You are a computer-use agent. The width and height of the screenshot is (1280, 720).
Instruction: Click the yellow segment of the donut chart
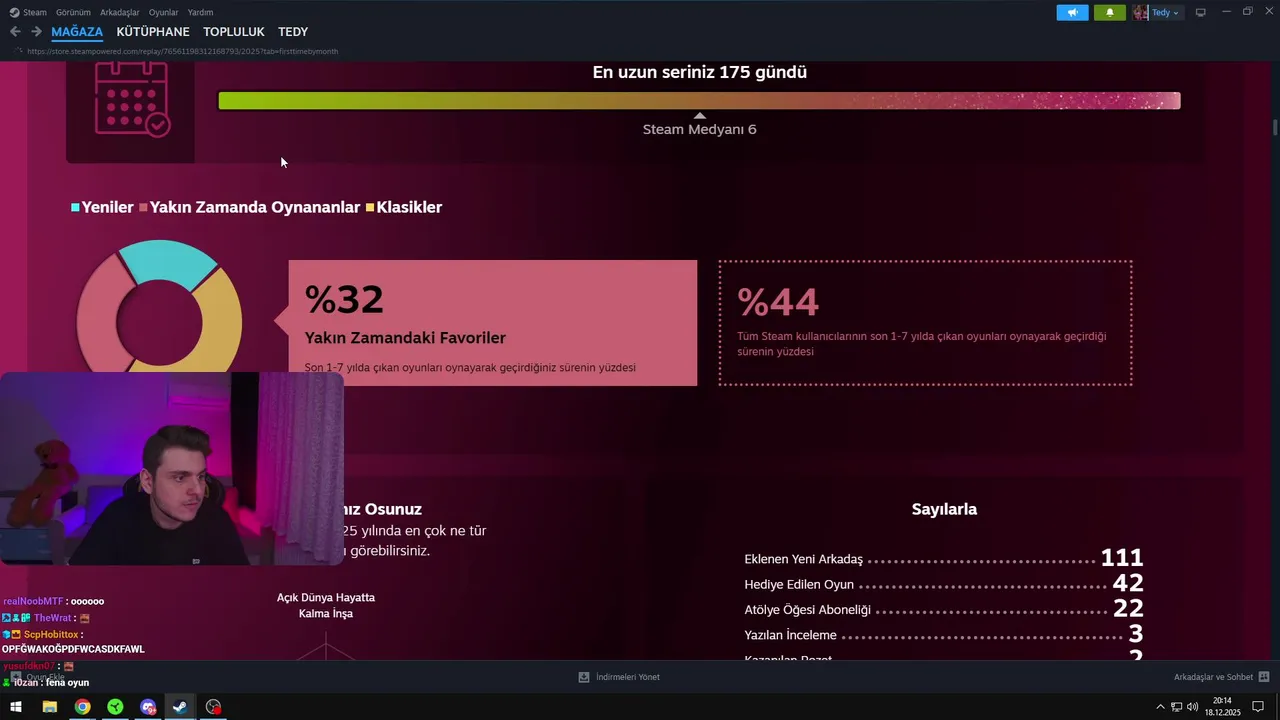tap(221, 320)
